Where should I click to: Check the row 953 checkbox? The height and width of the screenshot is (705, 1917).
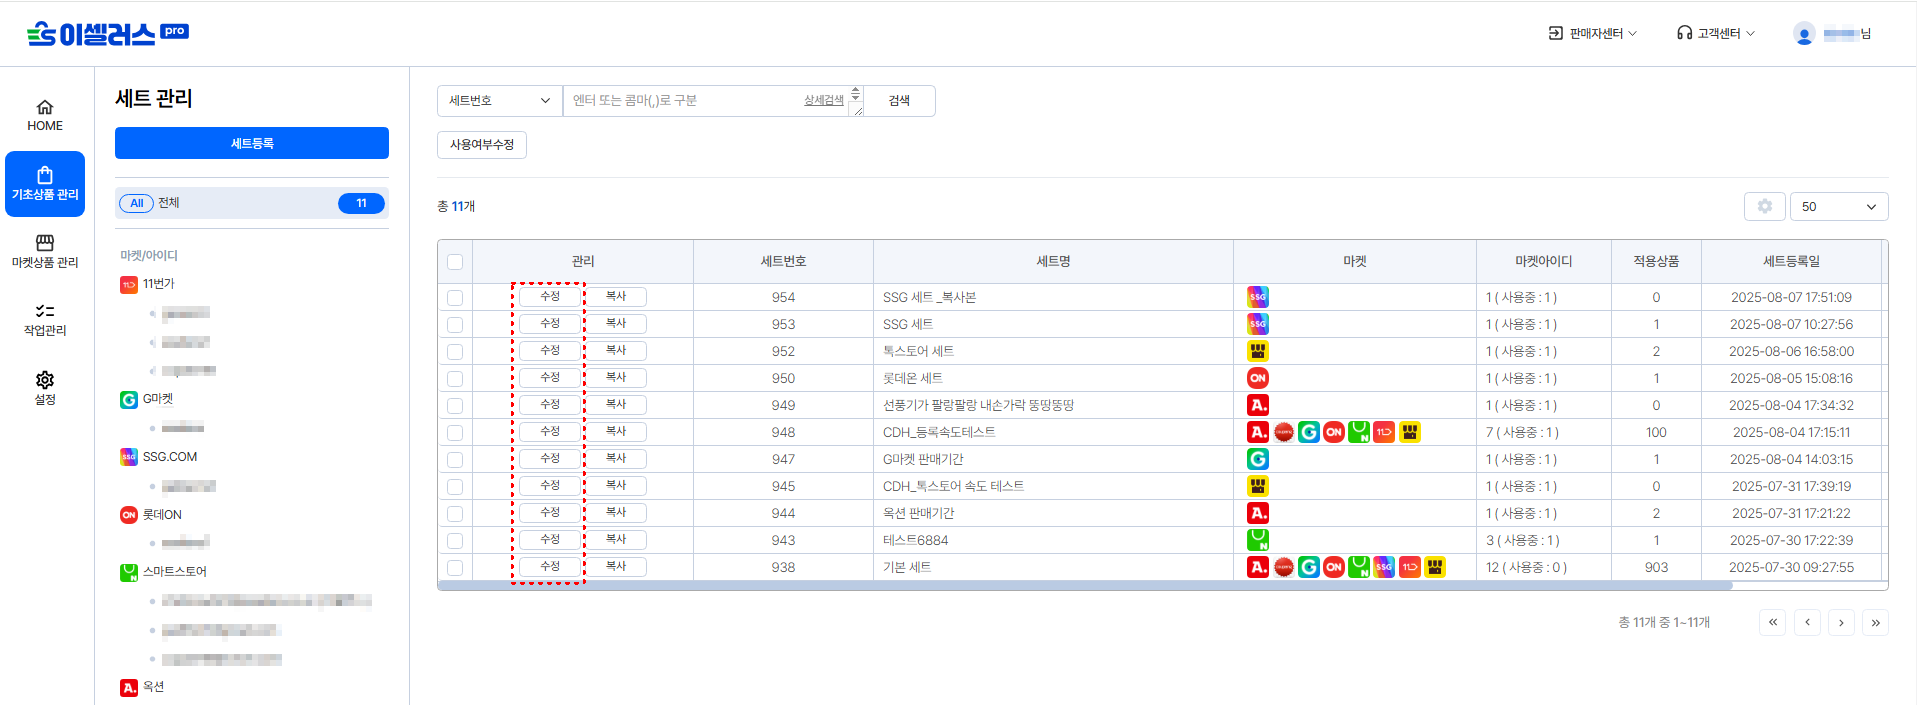click(x=455, y=324)
